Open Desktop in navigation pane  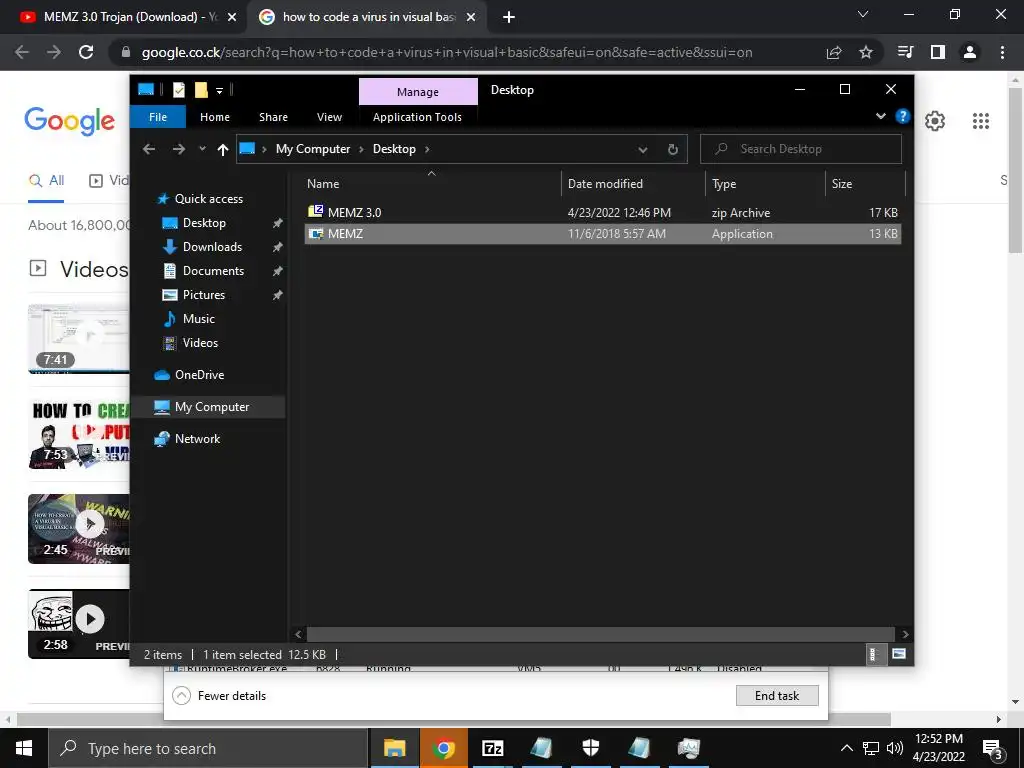pos(204,223)
